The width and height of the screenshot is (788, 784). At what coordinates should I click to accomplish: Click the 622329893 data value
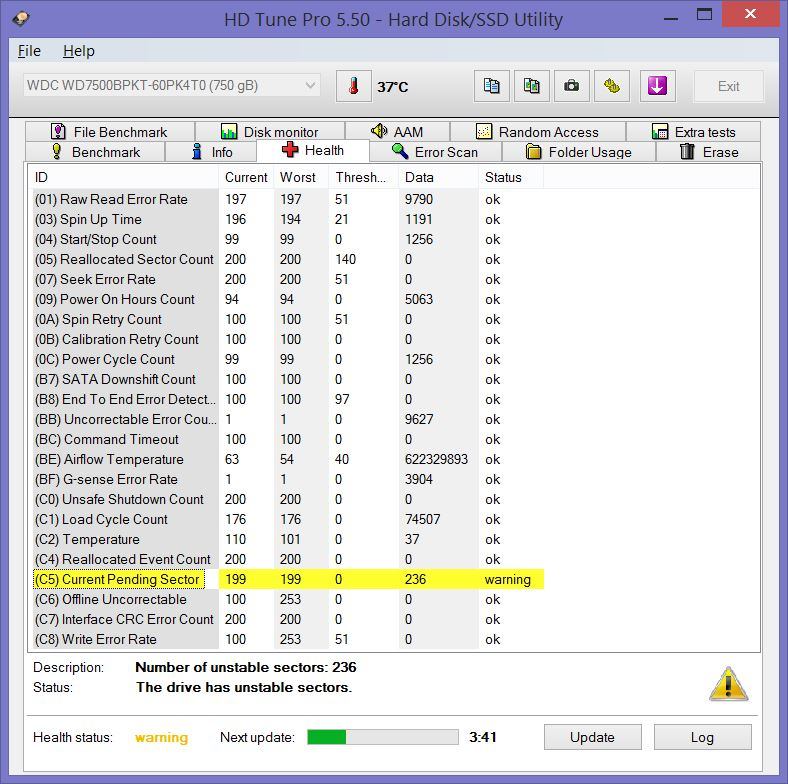click(436, 459)
